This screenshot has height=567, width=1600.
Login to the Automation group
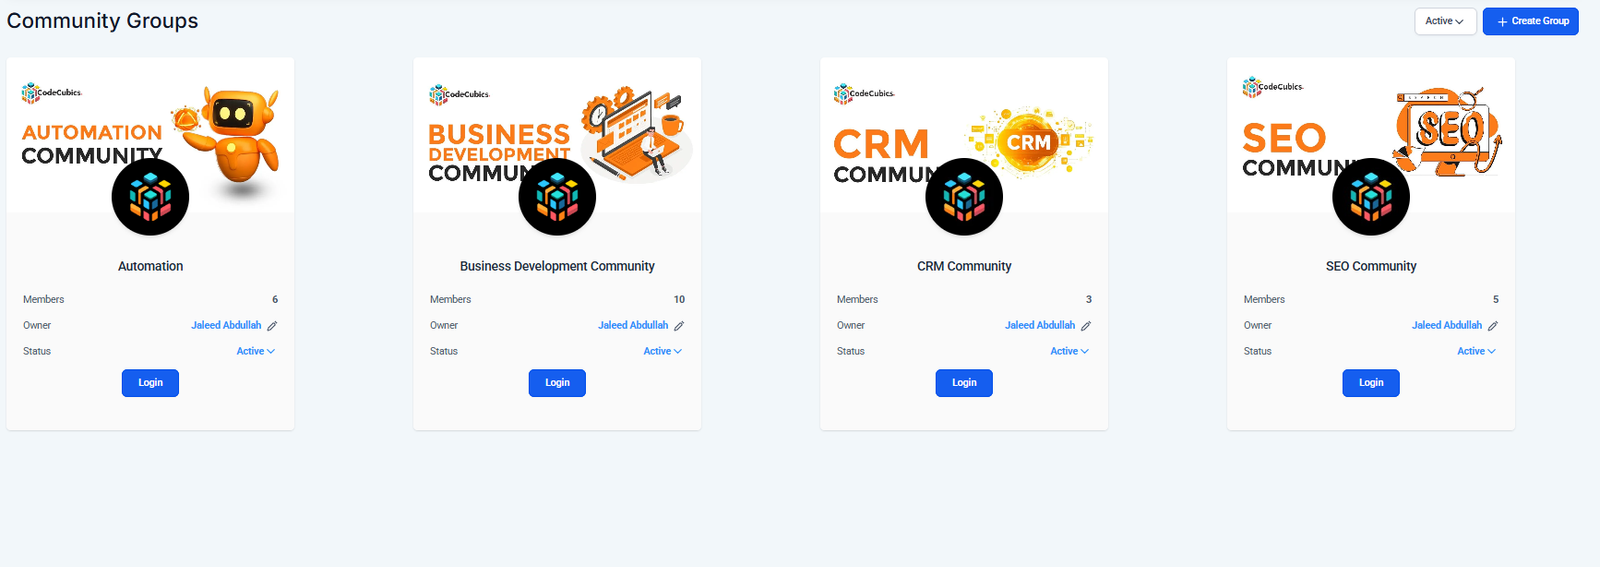pos(150,383)
